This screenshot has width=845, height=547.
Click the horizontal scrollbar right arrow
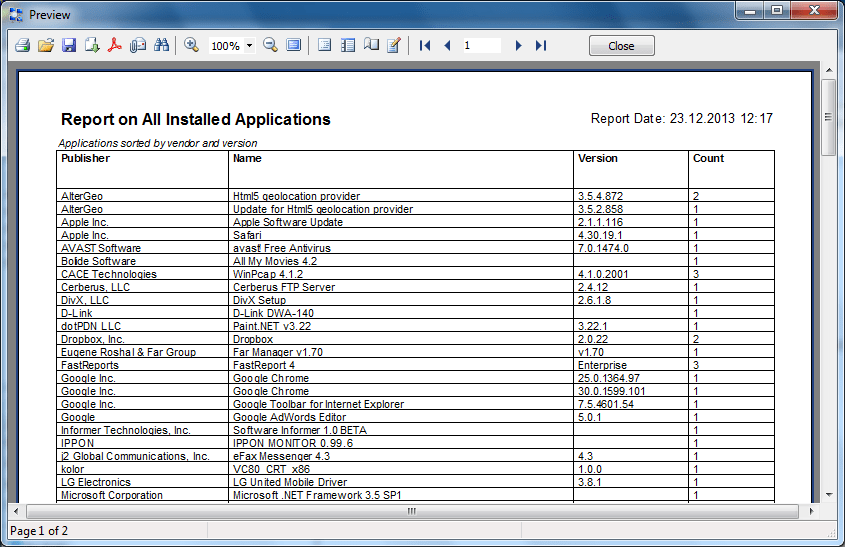pos(812,511)
